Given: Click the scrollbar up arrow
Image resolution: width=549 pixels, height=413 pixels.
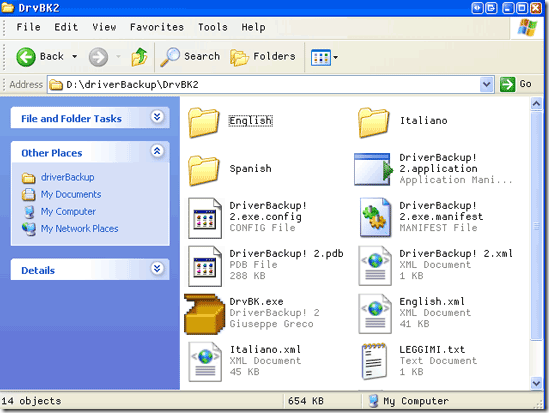Looking at the screenshot, I should click(536, 104).
